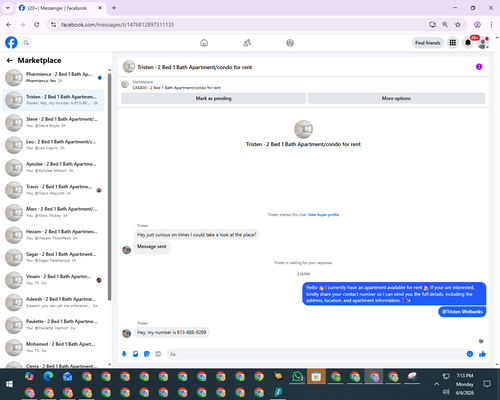Click the 'Hey just curious on times' message
Viewport: 500px width, 400px height.
pos(197,235)
